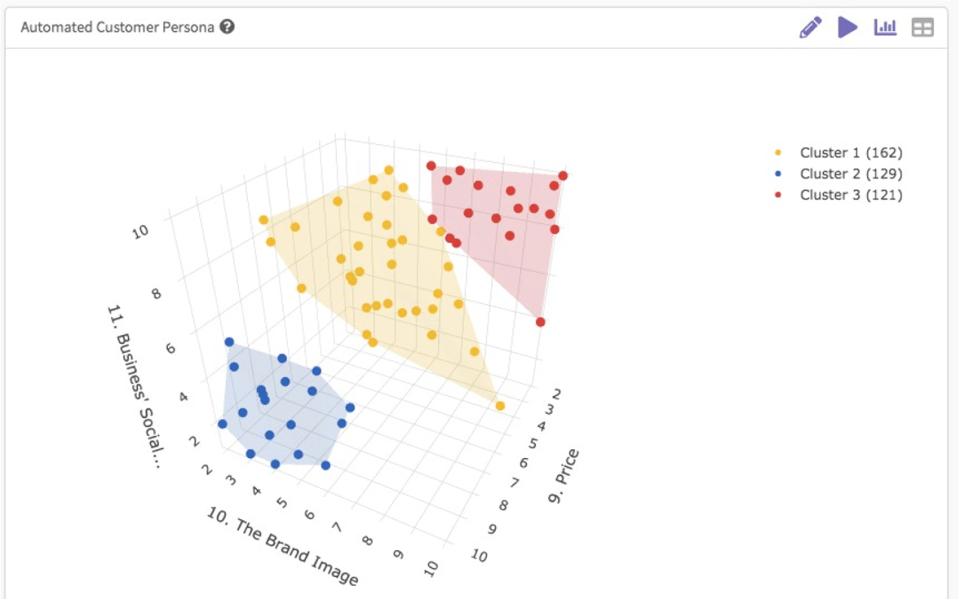Click the "11. Business' Social..." axis title
Screen dimensions: 960x599
pos(135,387)
